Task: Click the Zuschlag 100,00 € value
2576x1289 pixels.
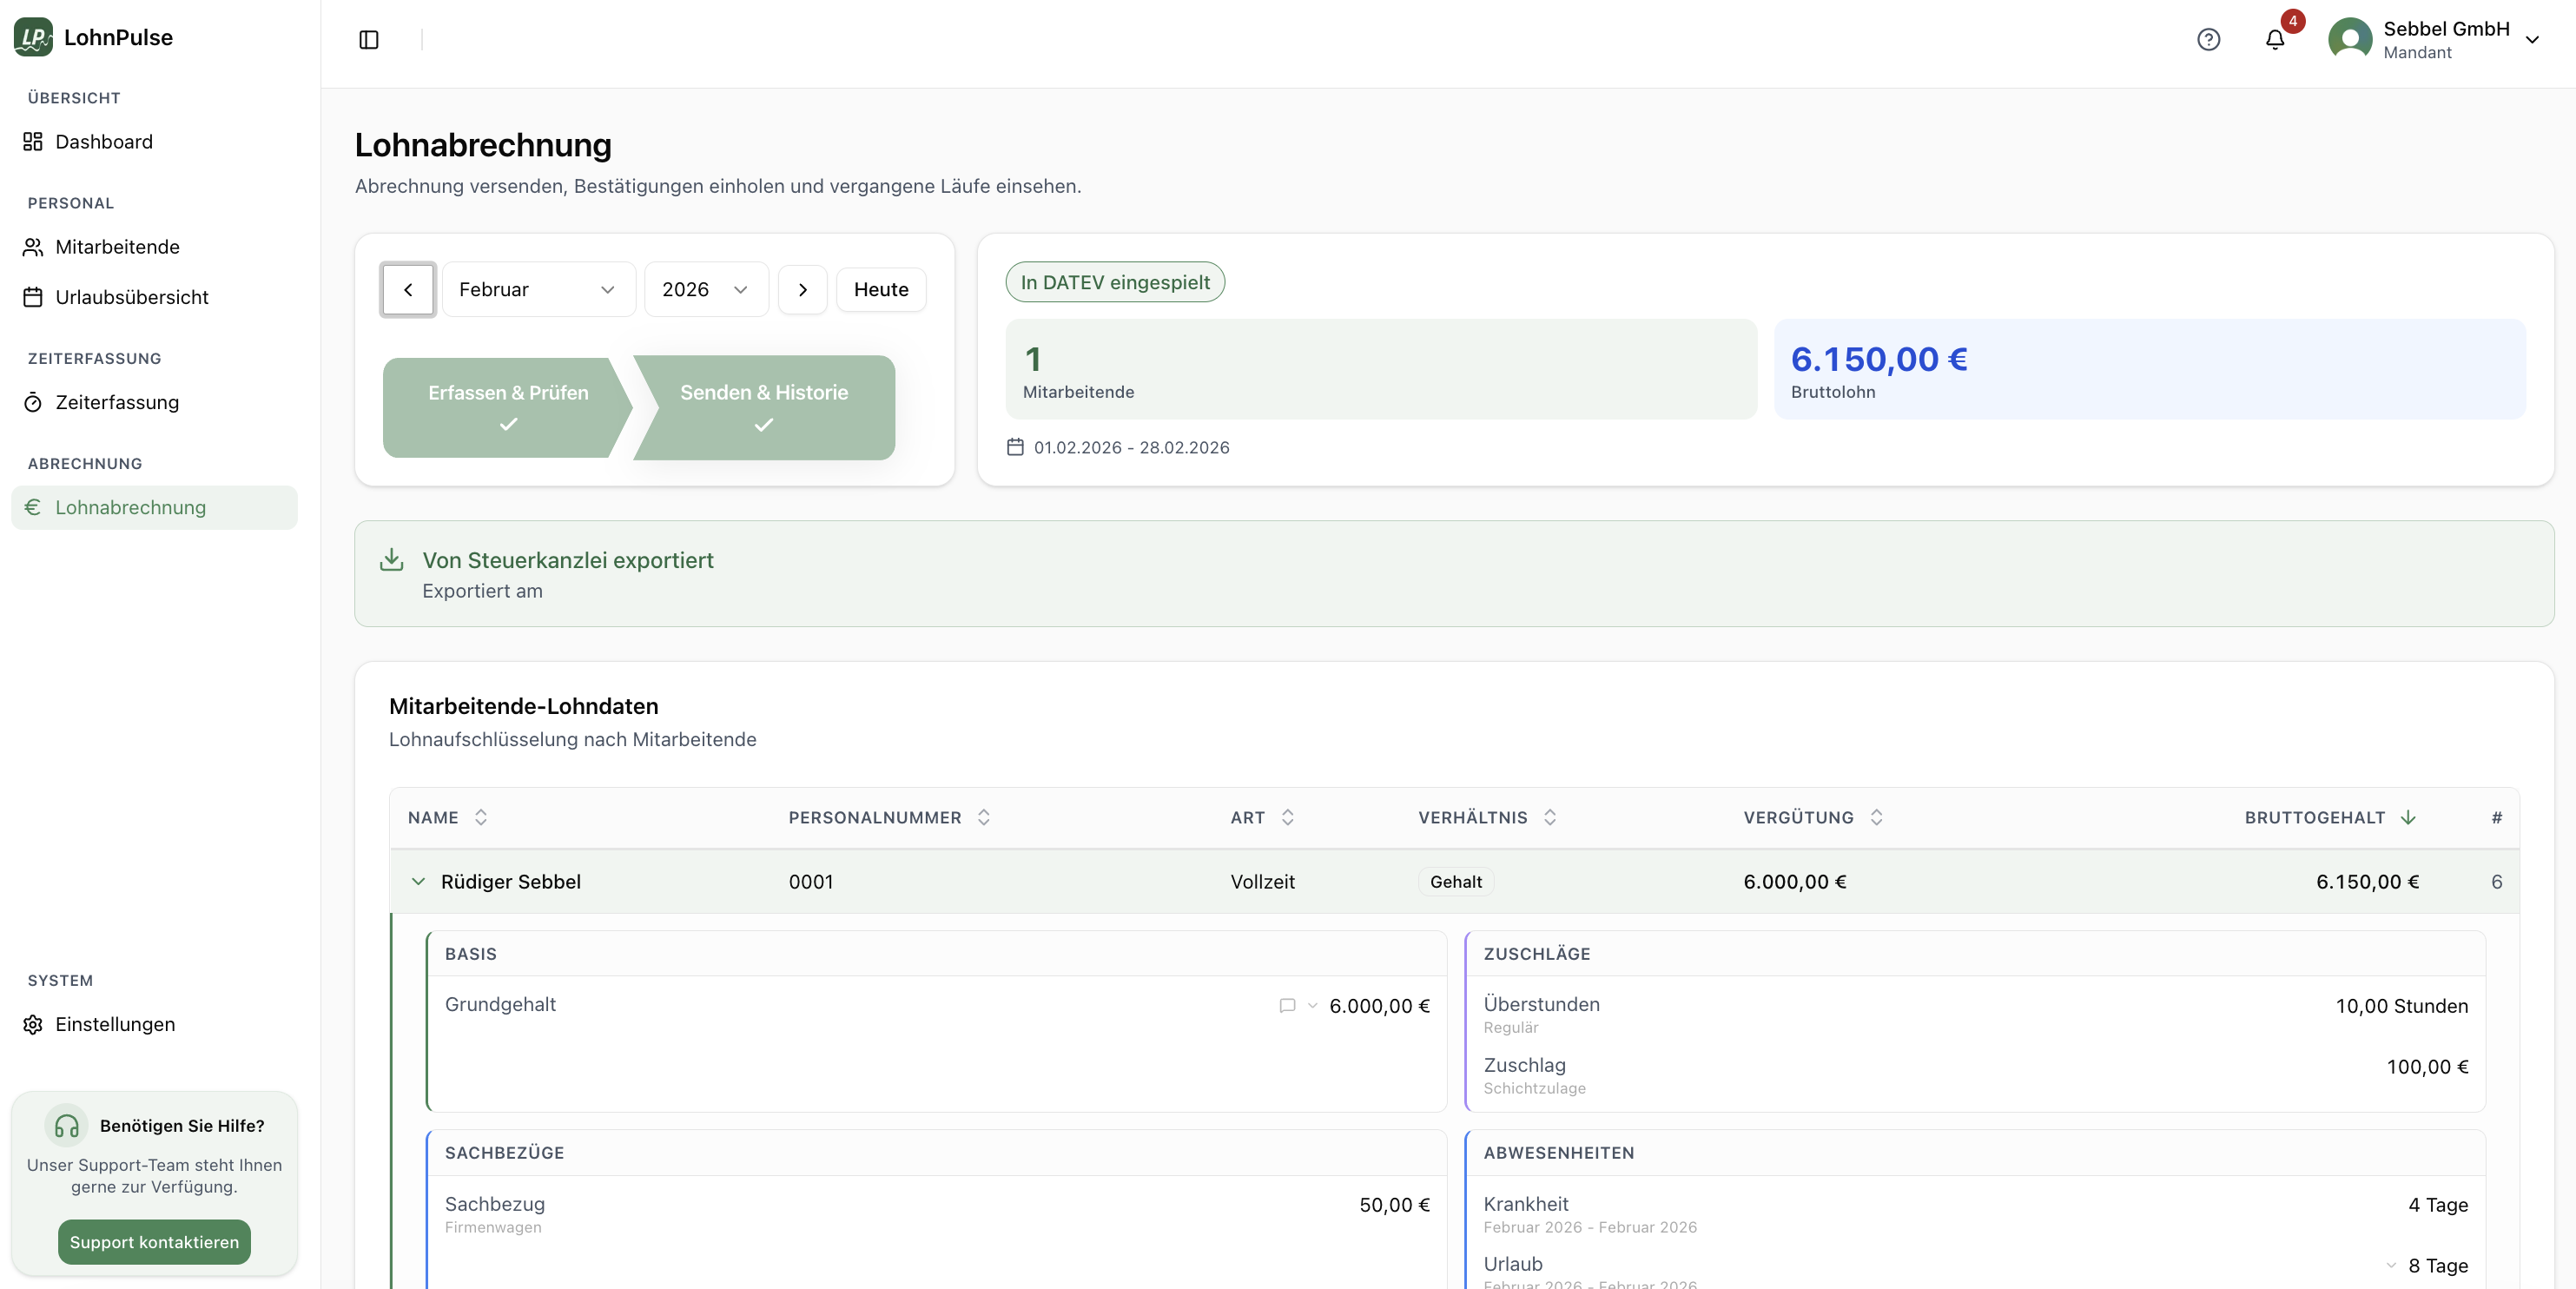Action: tap(2427, 1067)
